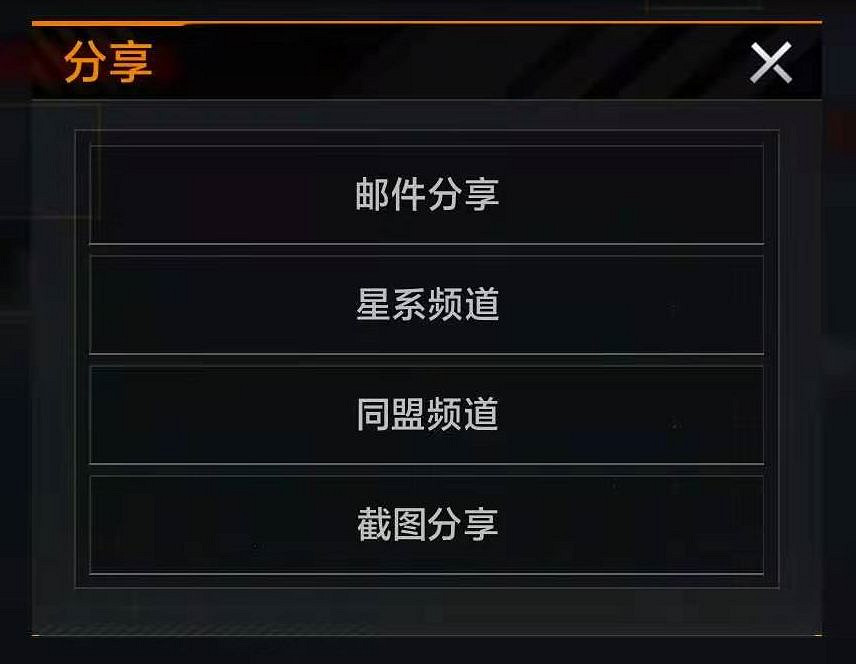Broadcast to alliance members via 同盟频道
856x664 pixels.
[428, 413]
